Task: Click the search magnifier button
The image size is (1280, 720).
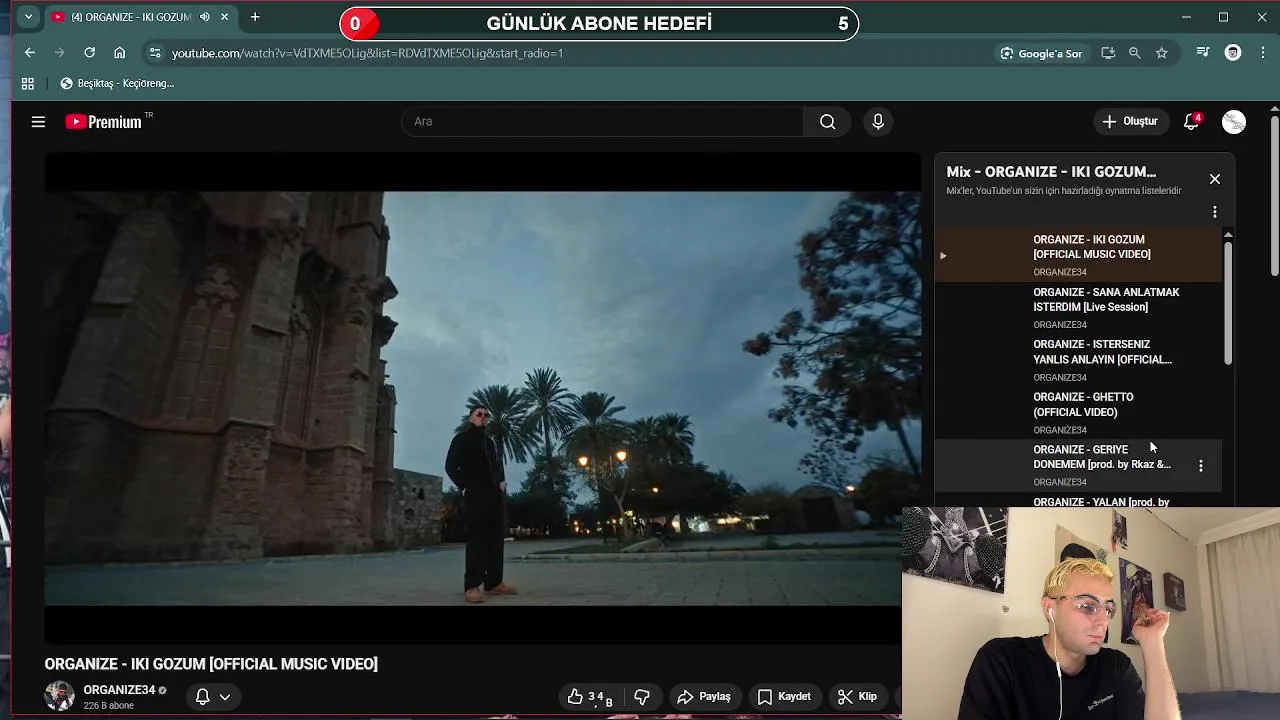Action: 827,122
